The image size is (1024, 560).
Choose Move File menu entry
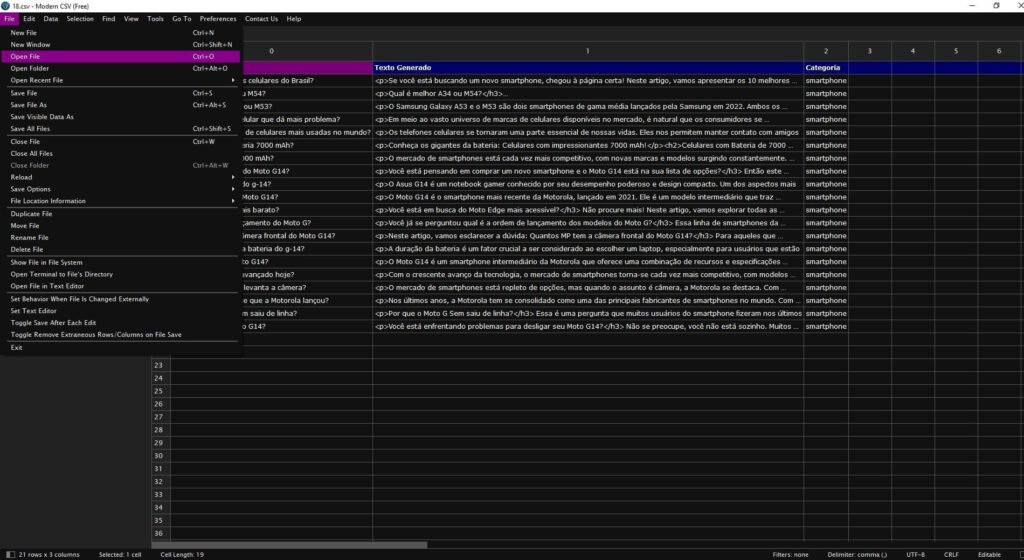point(120,225)
